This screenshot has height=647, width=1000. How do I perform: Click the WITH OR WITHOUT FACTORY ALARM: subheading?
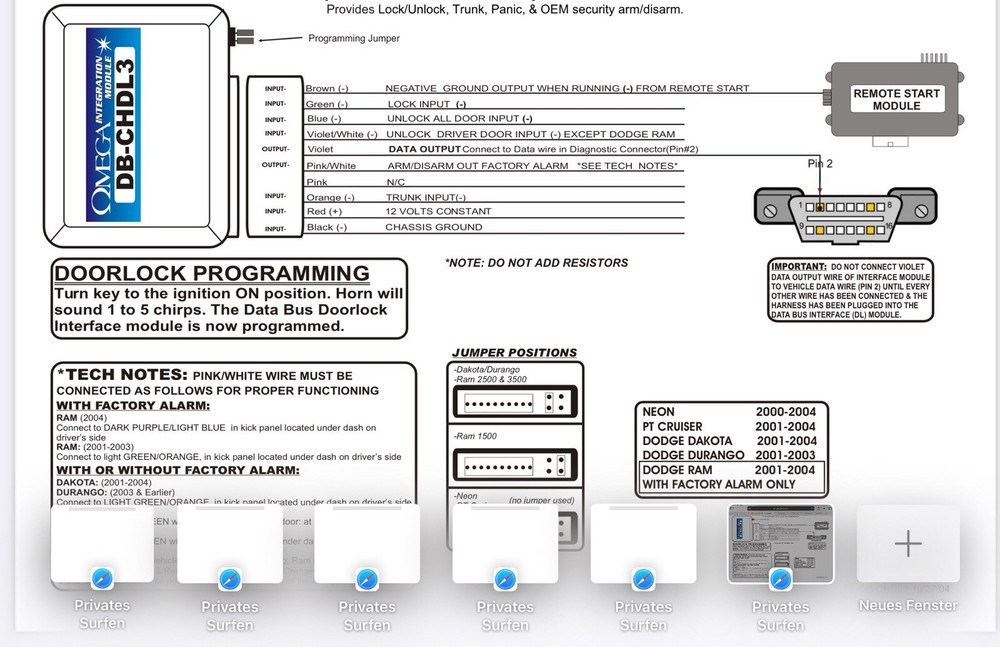tap(178, 470)
